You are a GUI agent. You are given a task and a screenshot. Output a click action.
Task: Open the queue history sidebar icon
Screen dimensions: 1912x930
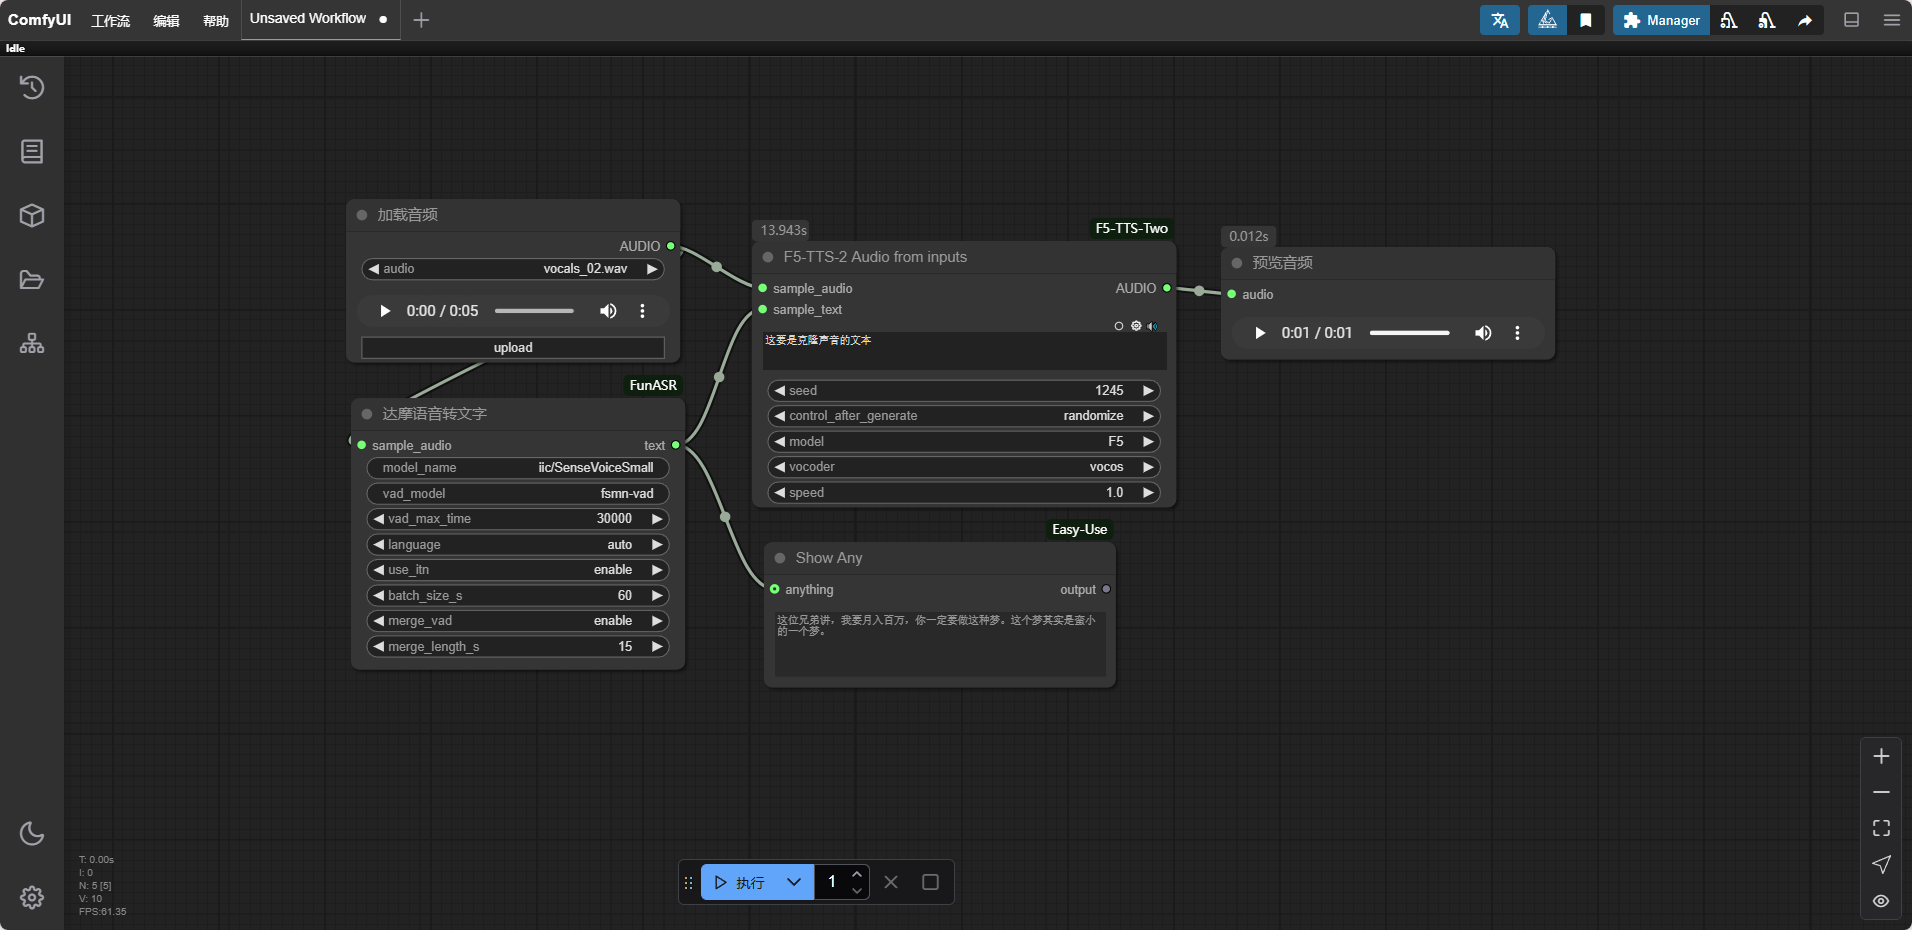pyautogui.click(x=32, y=88)
